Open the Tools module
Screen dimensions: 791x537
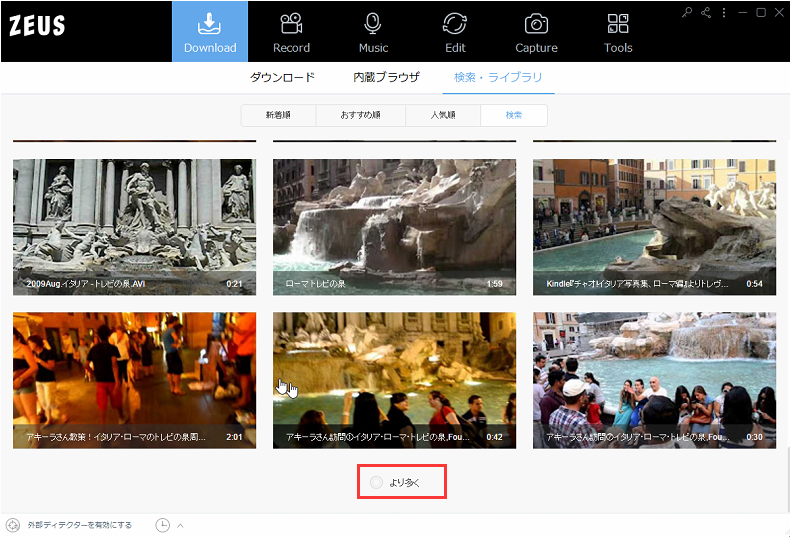point(618,32)
